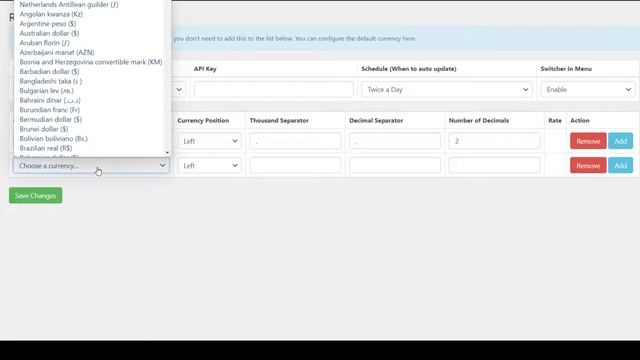The image size is (640, 360).
Task: Select Bolivian boliviano (Bs.)
Action: 53,139
